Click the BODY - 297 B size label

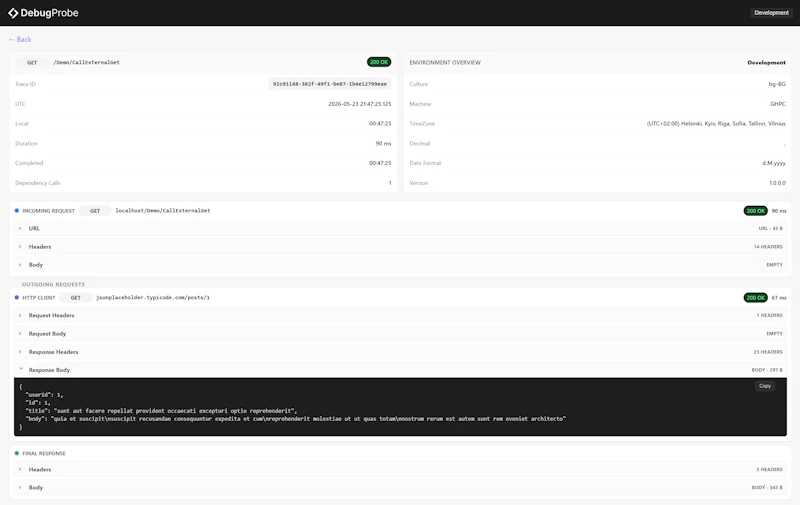(x=767, y=370)
